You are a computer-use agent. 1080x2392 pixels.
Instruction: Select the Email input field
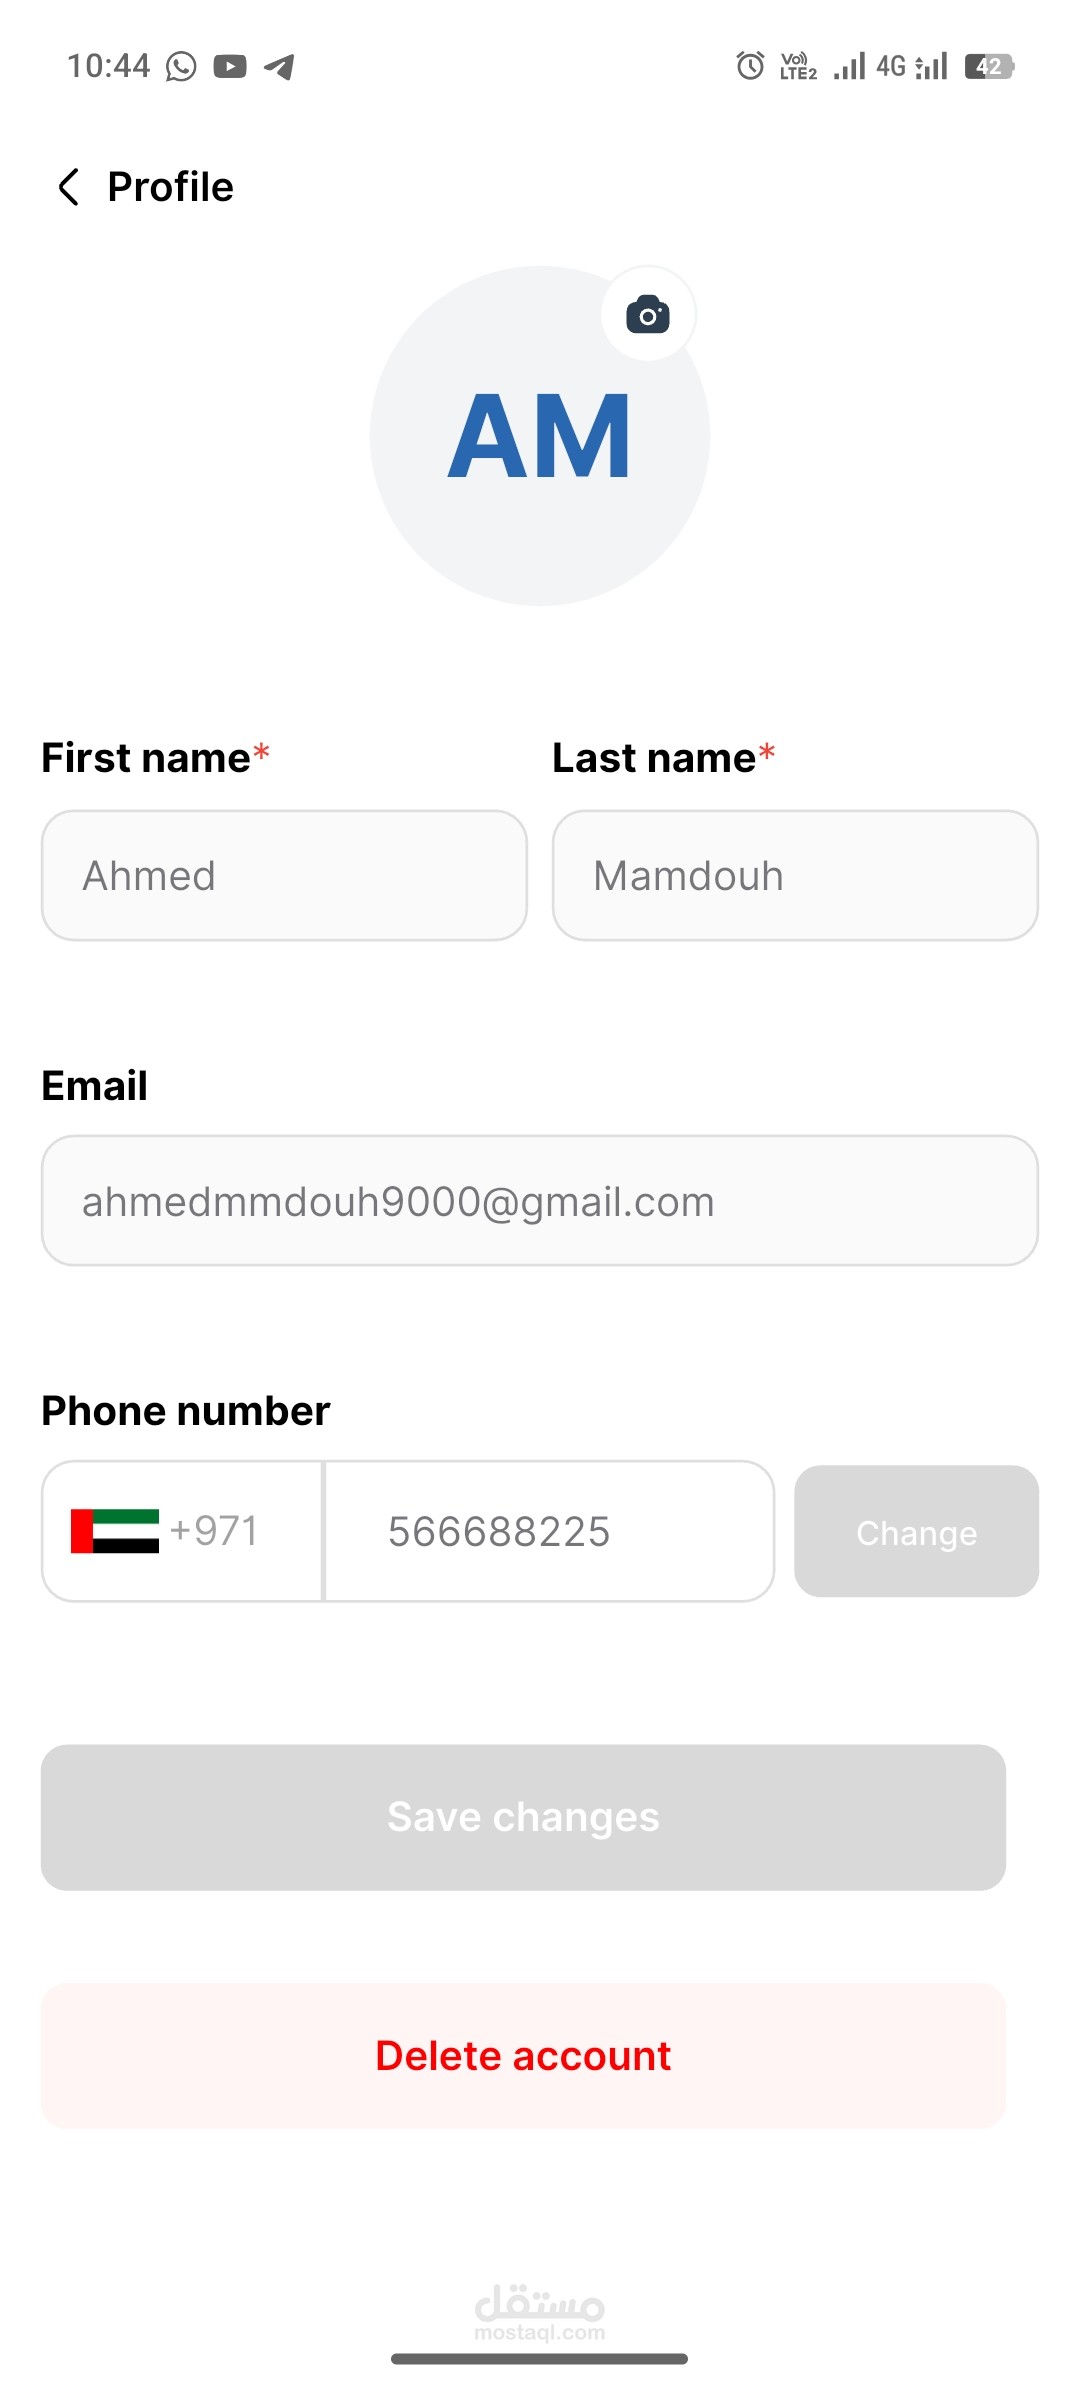(539, 1201)
